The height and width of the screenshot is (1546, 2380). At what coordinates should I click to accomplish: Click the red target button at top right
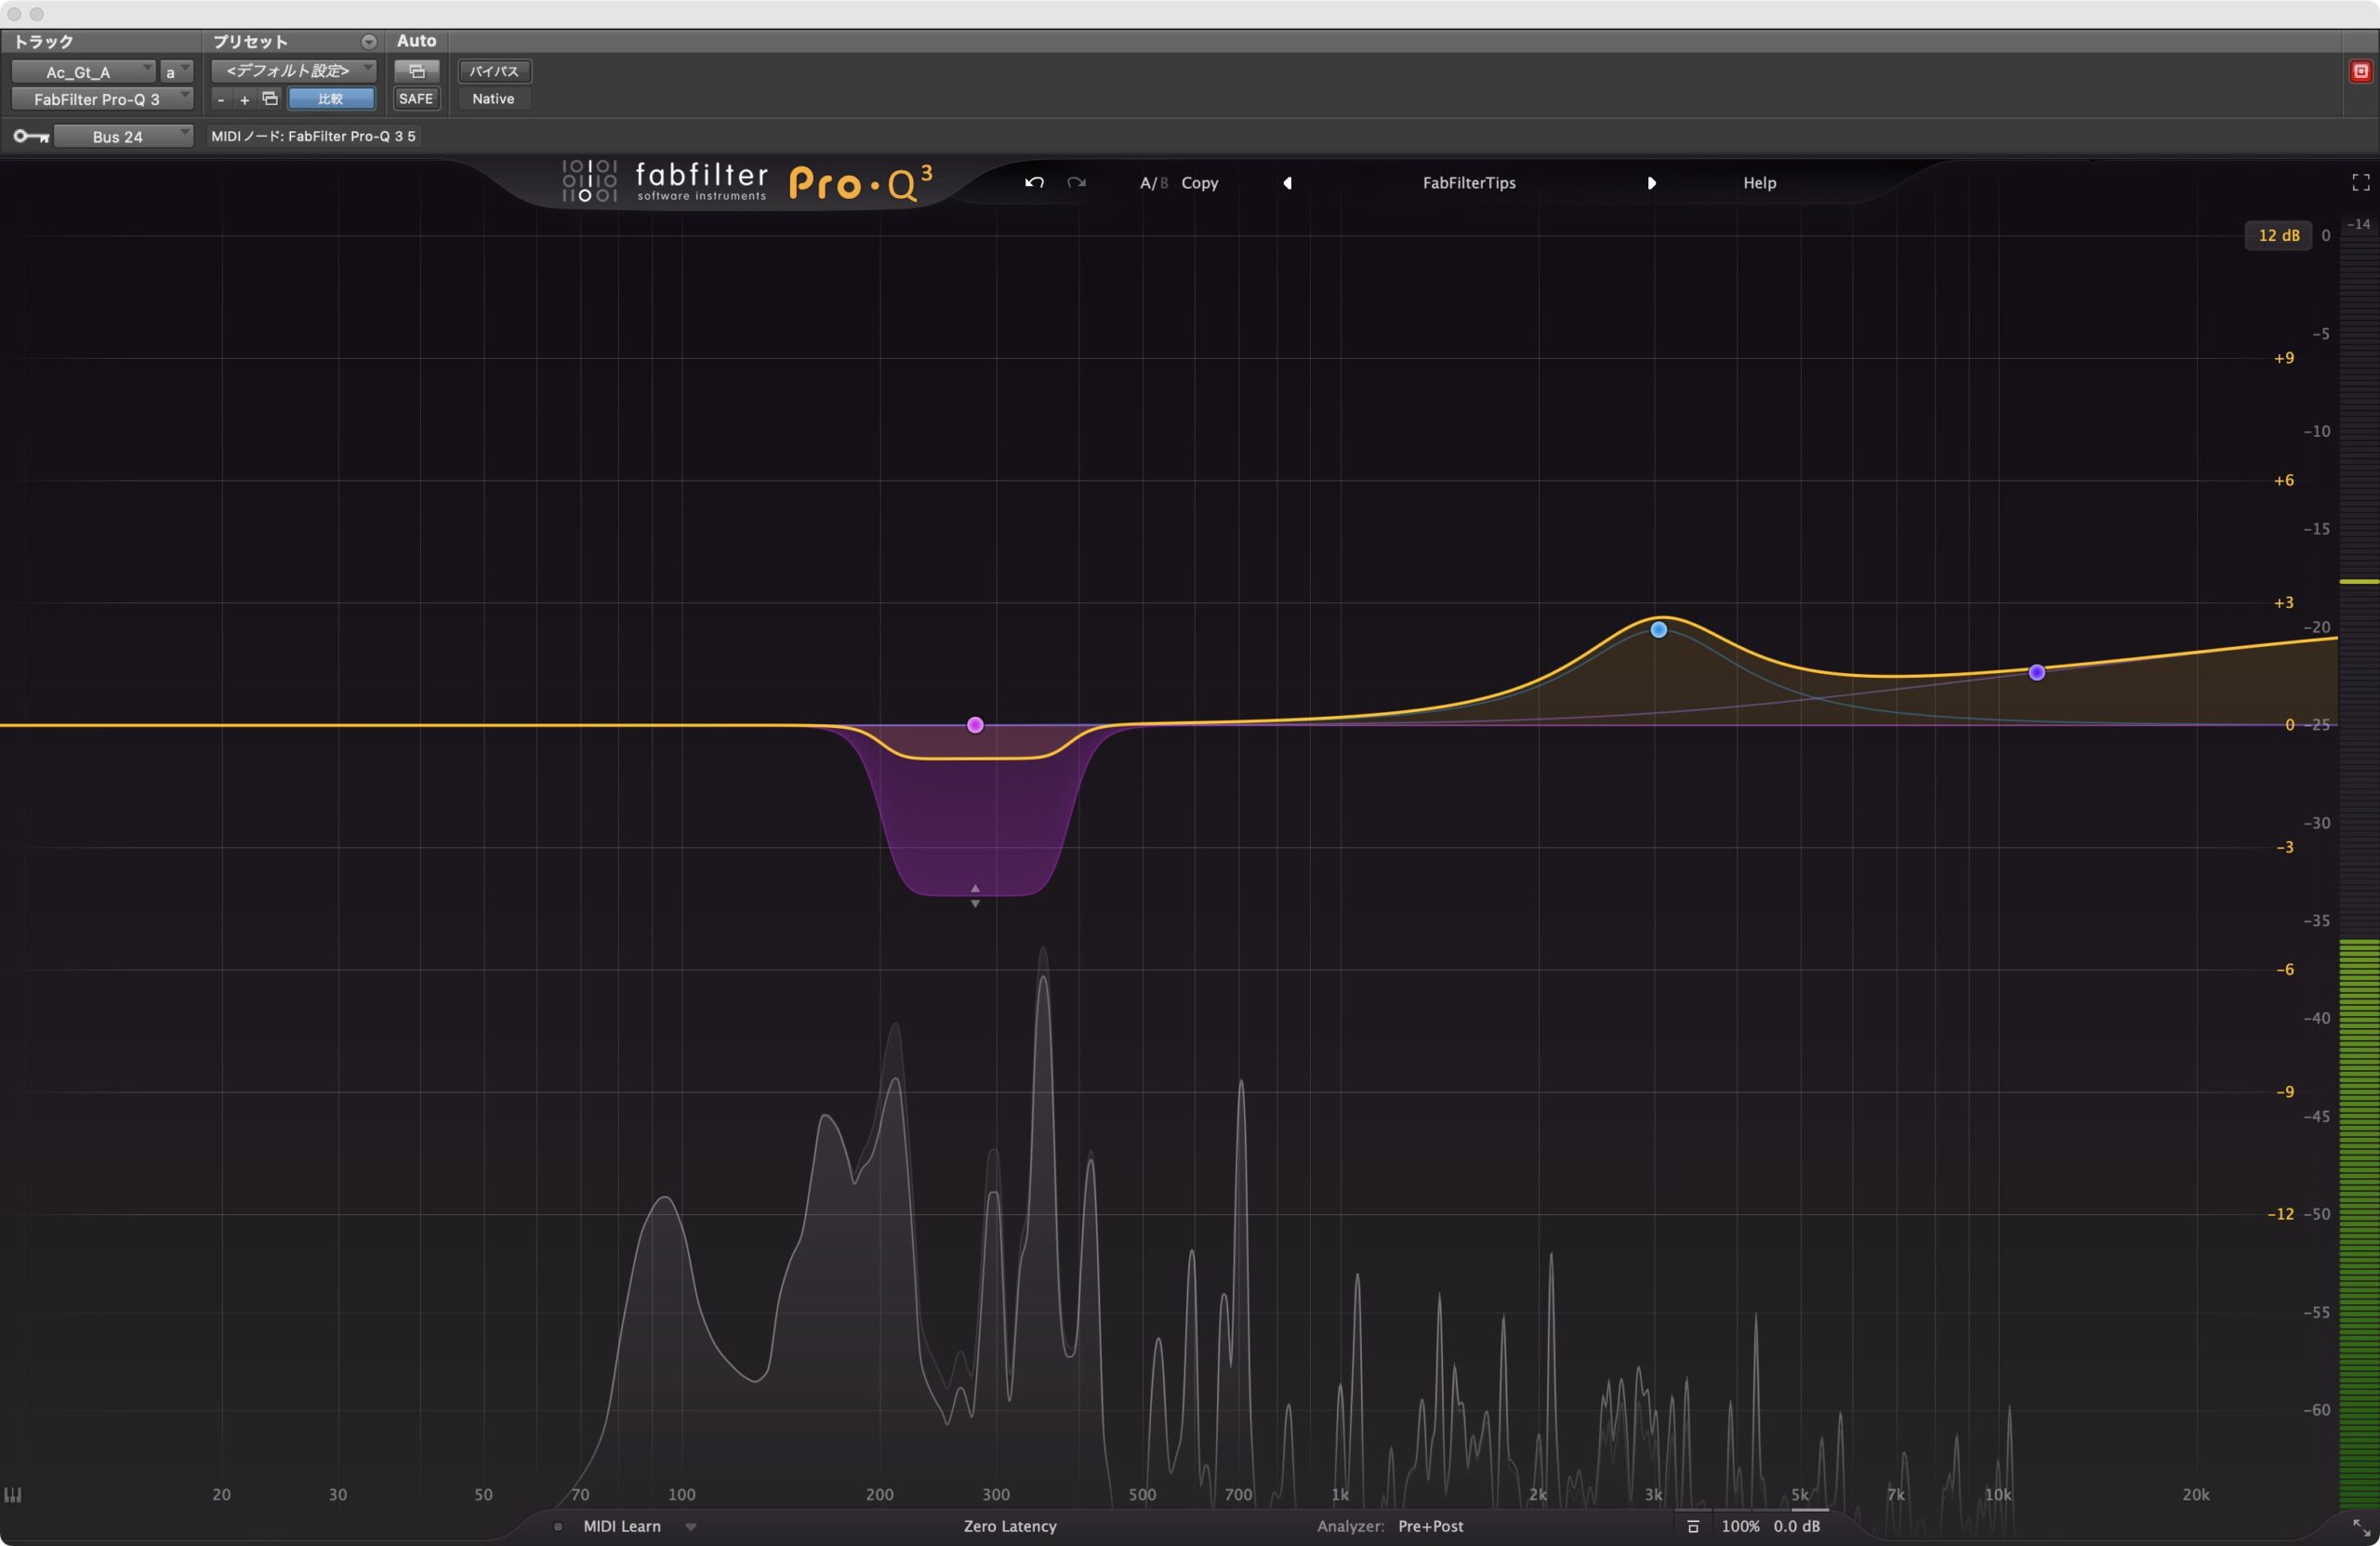pos(2360,71)
